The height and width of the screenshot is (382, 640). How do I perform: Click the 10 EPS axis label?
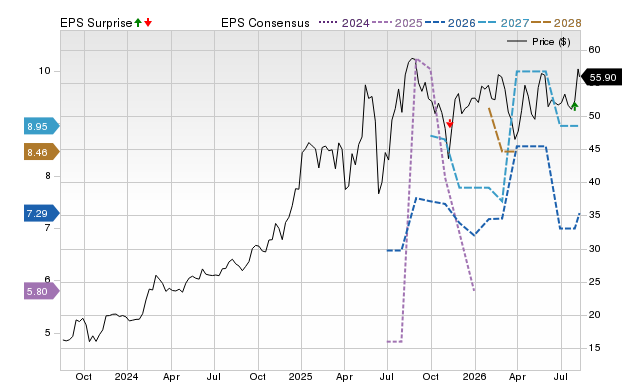point(44,71)
